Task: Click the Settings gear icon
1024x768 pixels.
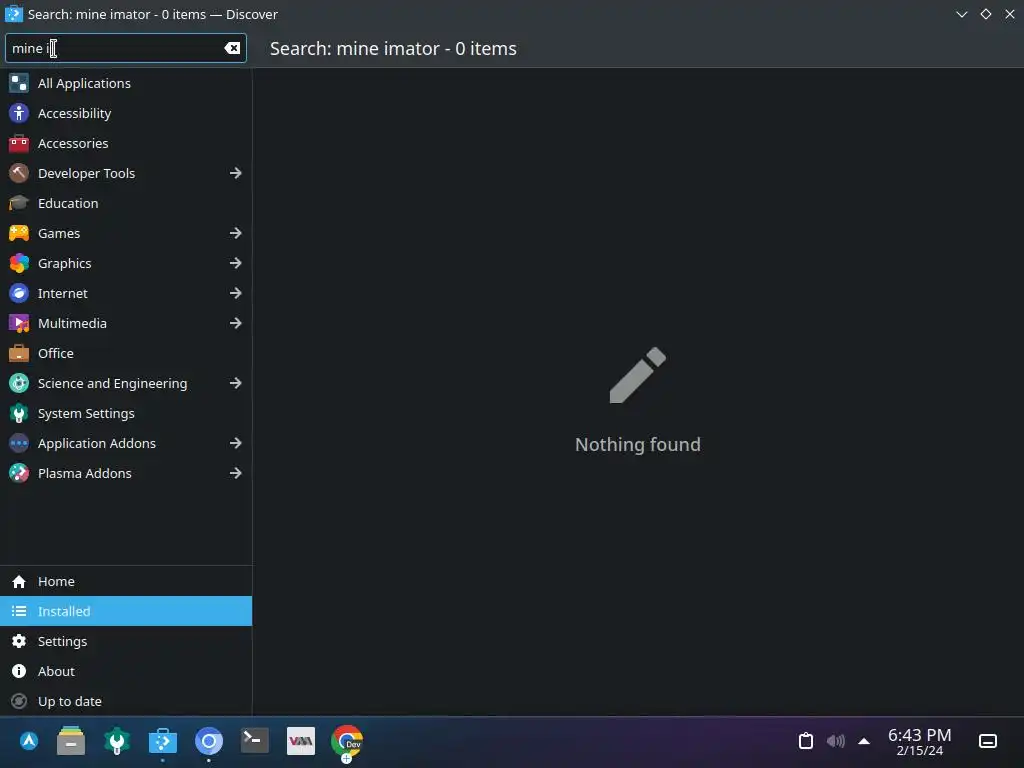Action: click(x=19, y=641)
